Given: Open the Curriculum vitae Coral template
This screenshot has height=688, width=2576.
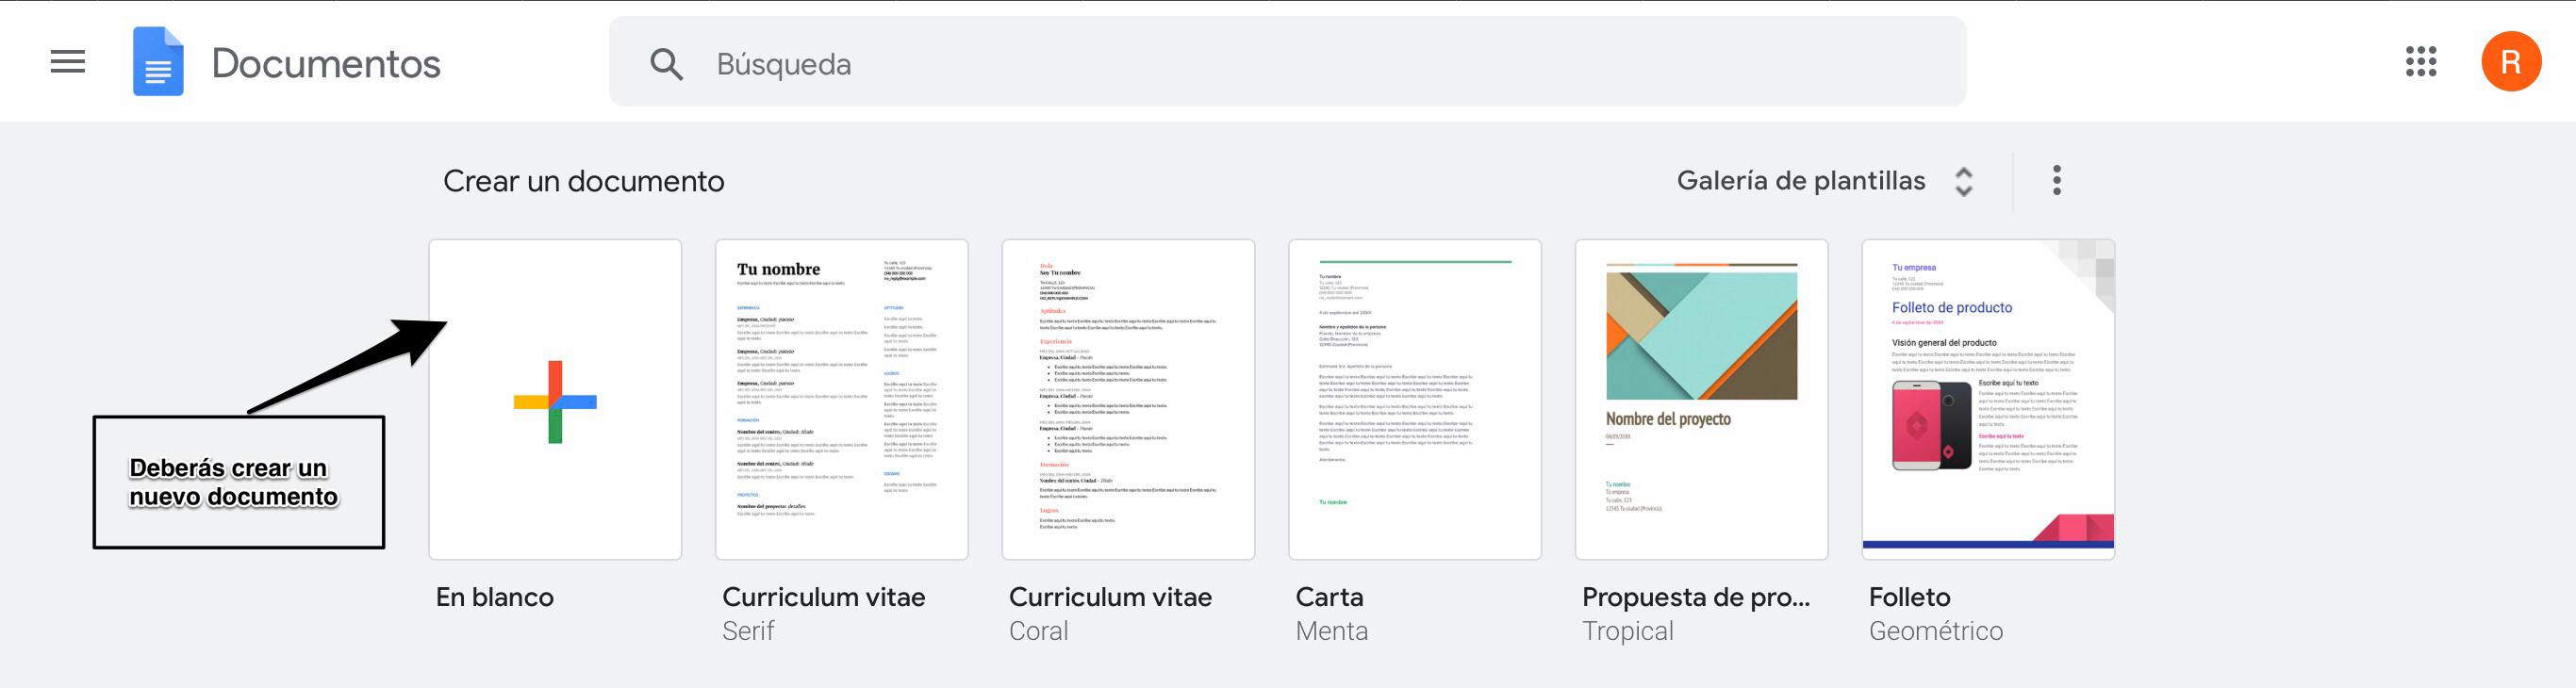Looking at the screenshot, I should [x=1128, y=400].
